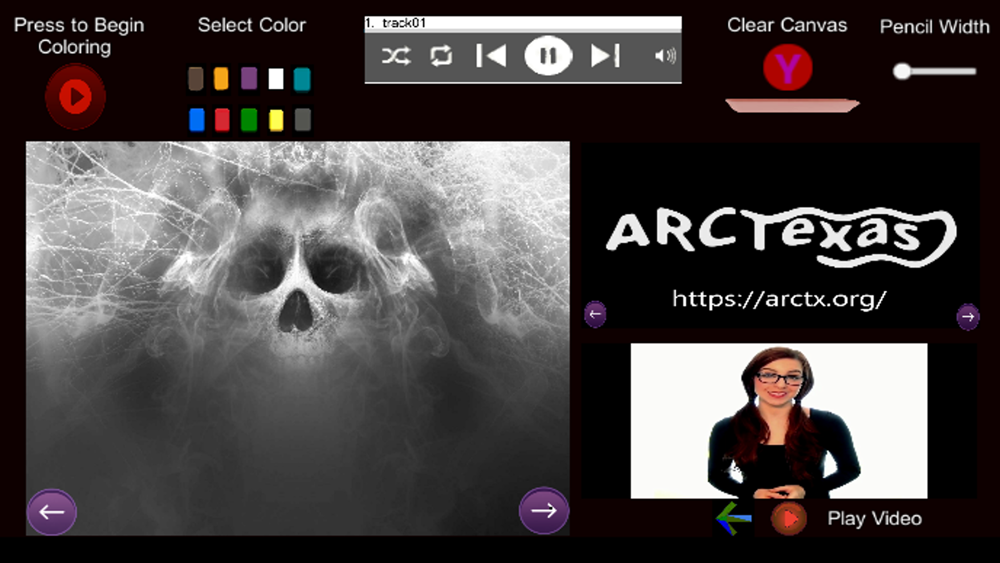Mute the music player volume
Viewport: 1000px width, 563px height.
665,56
